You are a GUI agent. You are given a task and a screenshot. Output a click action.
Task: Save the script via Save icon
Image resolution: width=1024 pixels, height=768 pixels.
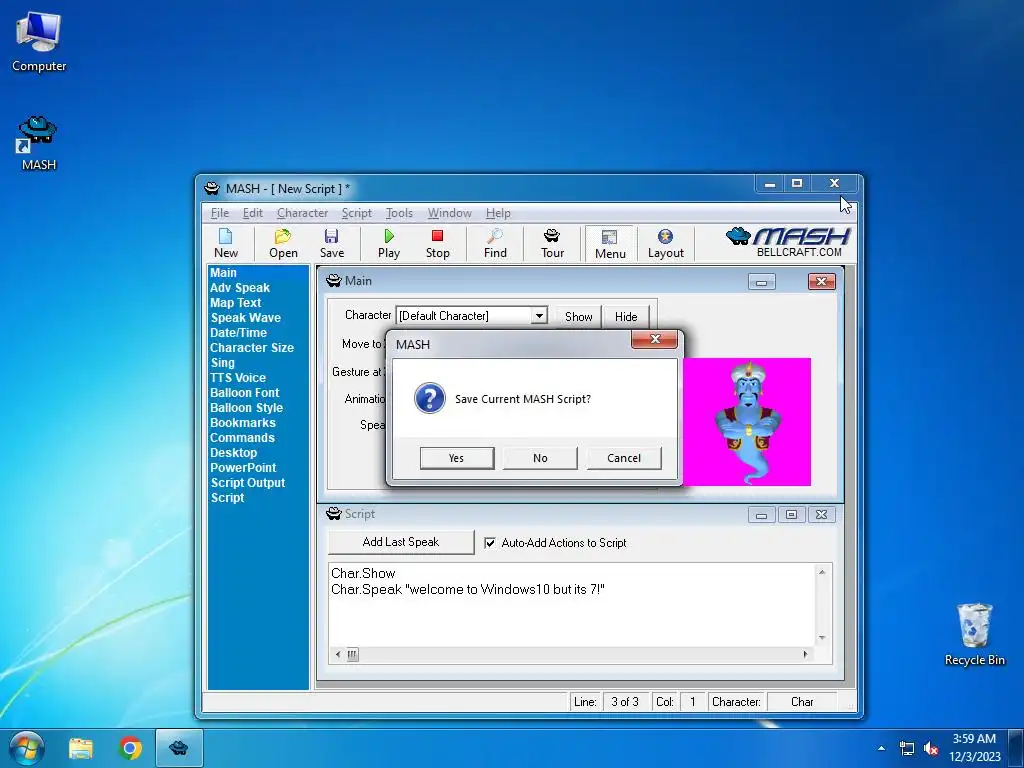tap(331, 243)
